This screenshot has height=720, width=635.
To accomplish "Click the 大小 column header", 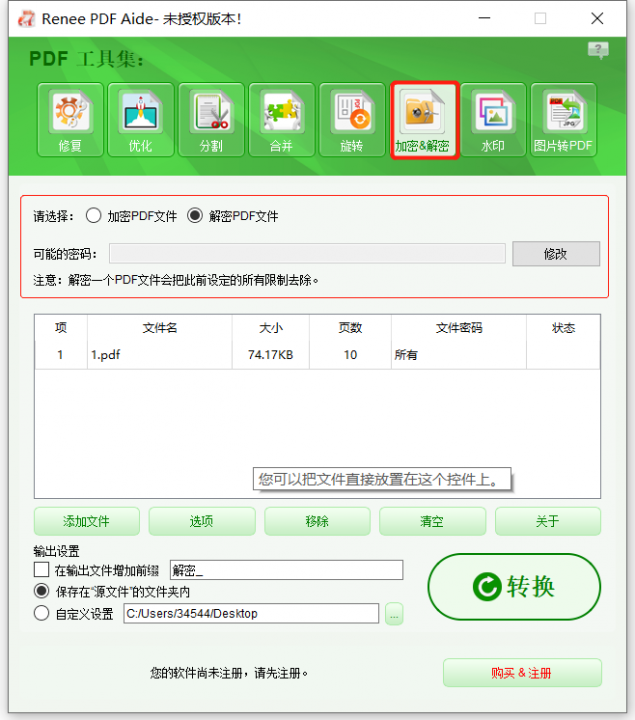I will [x=270, y=328].
